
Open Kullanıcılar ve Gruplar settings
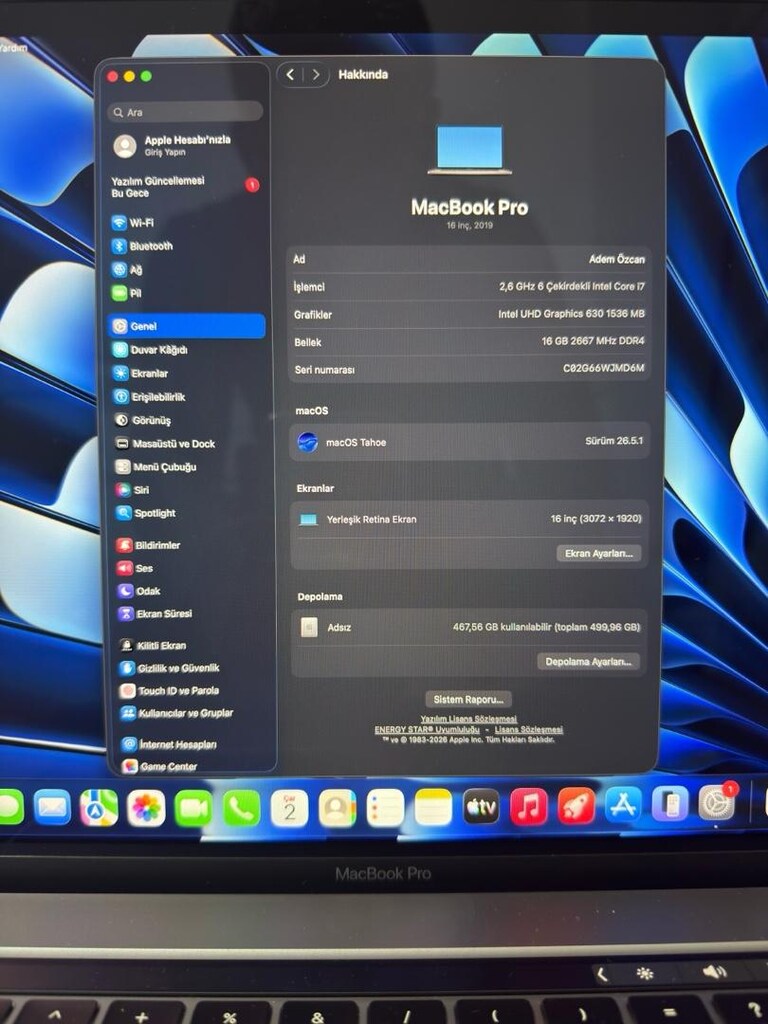tap(177, 713)
